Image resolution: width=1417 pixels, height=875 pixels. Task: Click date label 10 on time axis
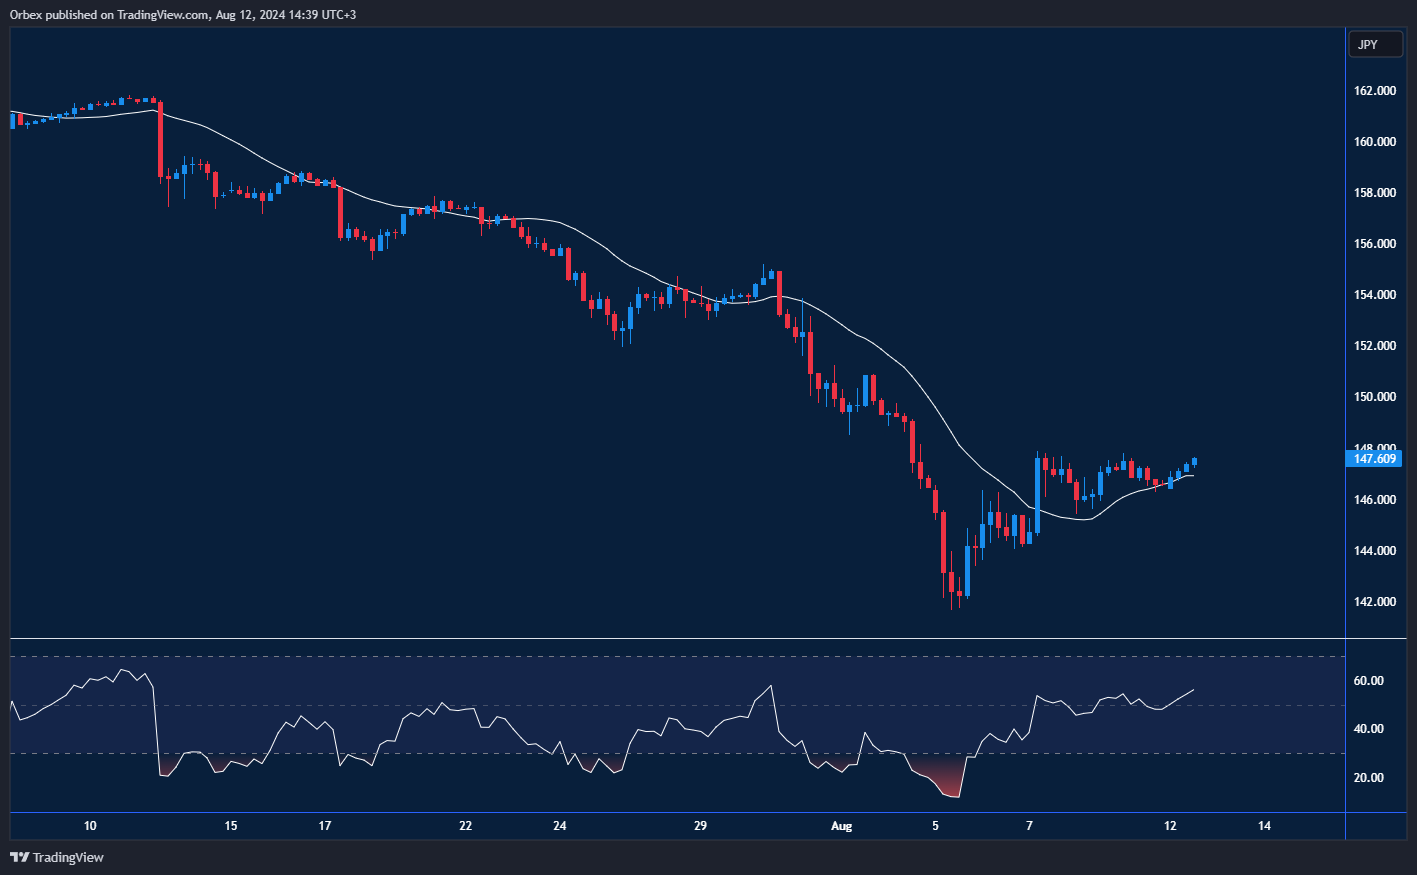click(90, 826)
